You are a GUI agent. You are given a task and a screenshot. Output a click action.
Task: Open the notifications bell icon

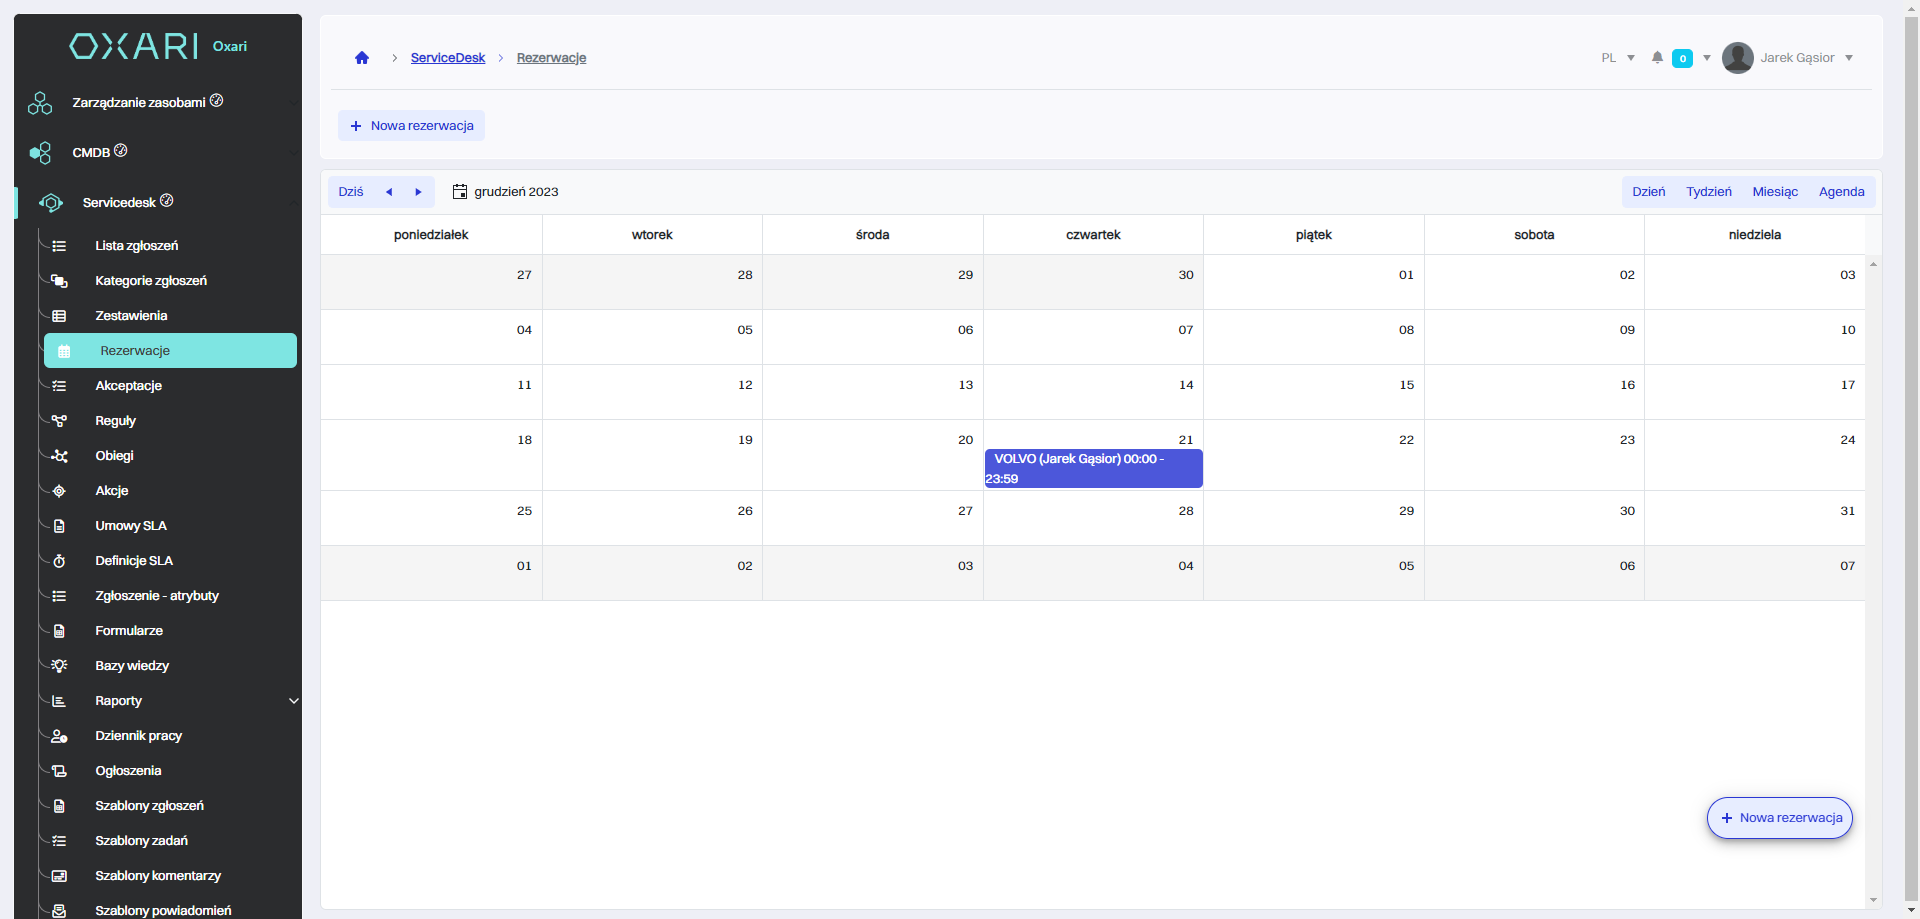click(1657, 58)
